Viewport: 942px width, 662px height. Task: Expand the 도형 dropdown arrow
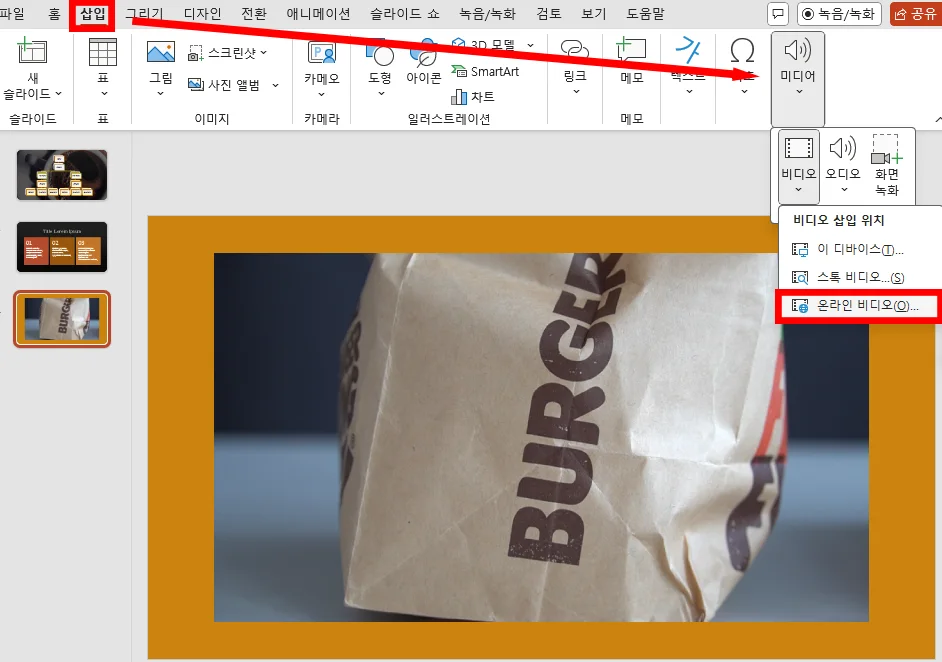pos(381,94)
